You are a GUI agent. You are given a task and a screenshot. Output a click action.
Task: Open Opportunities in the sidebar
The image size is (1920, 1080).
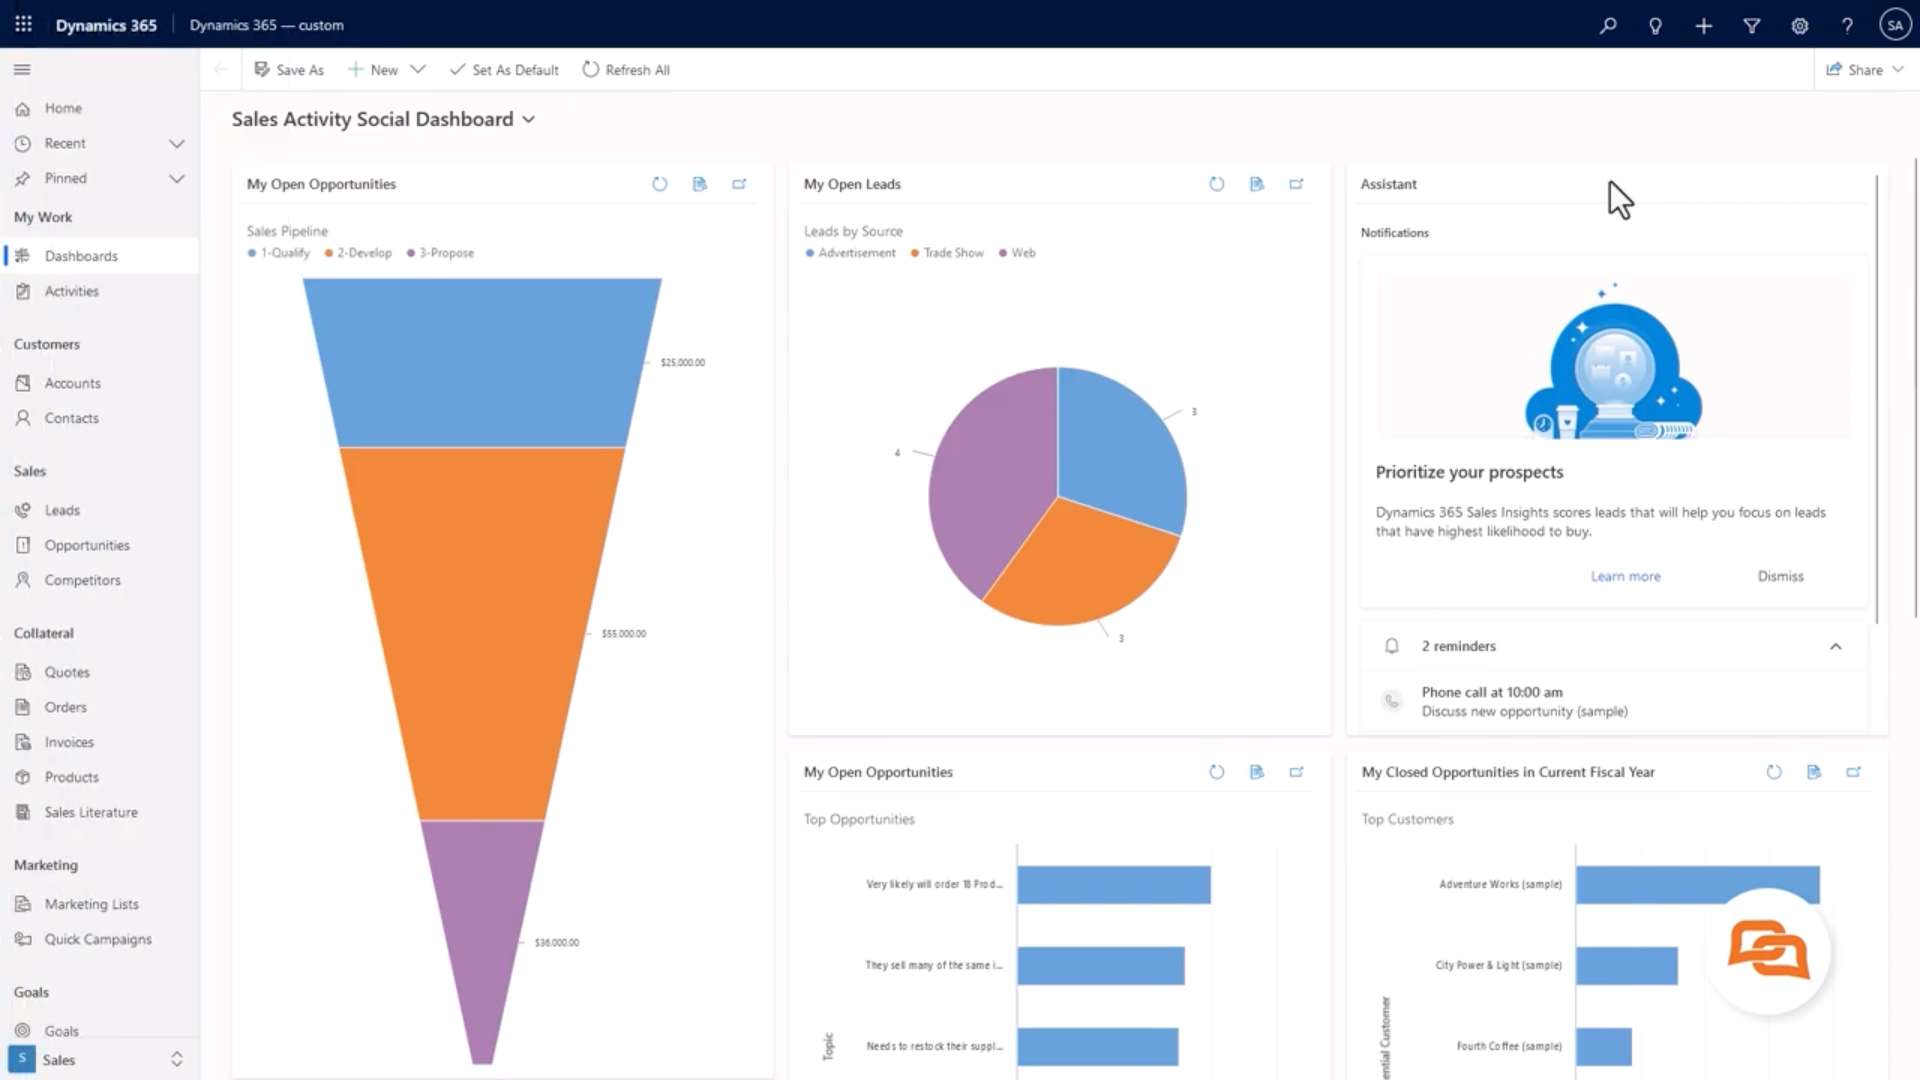click(x=87, y=545)
